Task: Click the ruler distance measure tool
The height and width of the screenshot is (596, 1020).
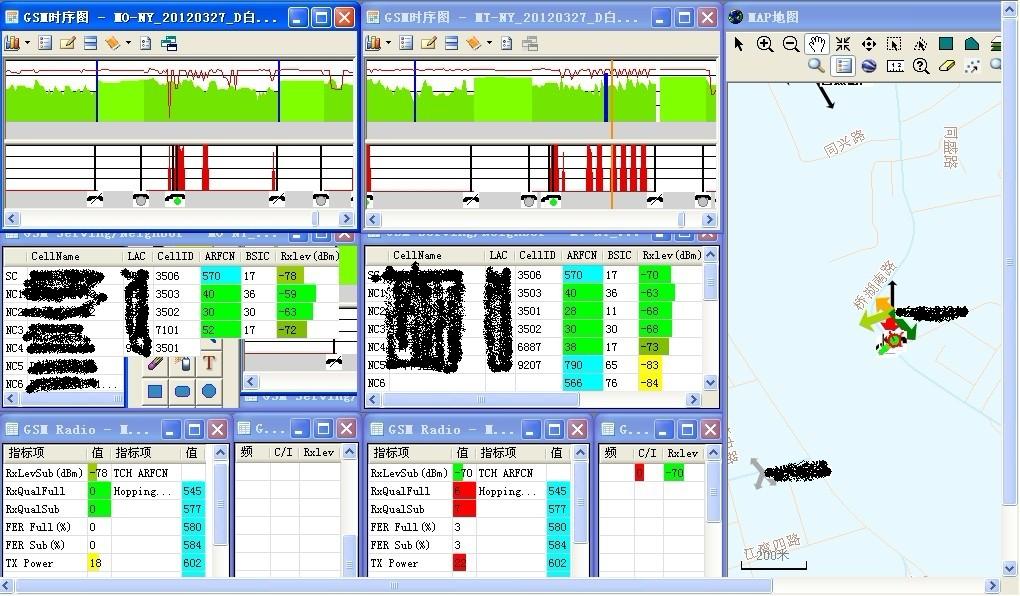Action: point(895,66)
